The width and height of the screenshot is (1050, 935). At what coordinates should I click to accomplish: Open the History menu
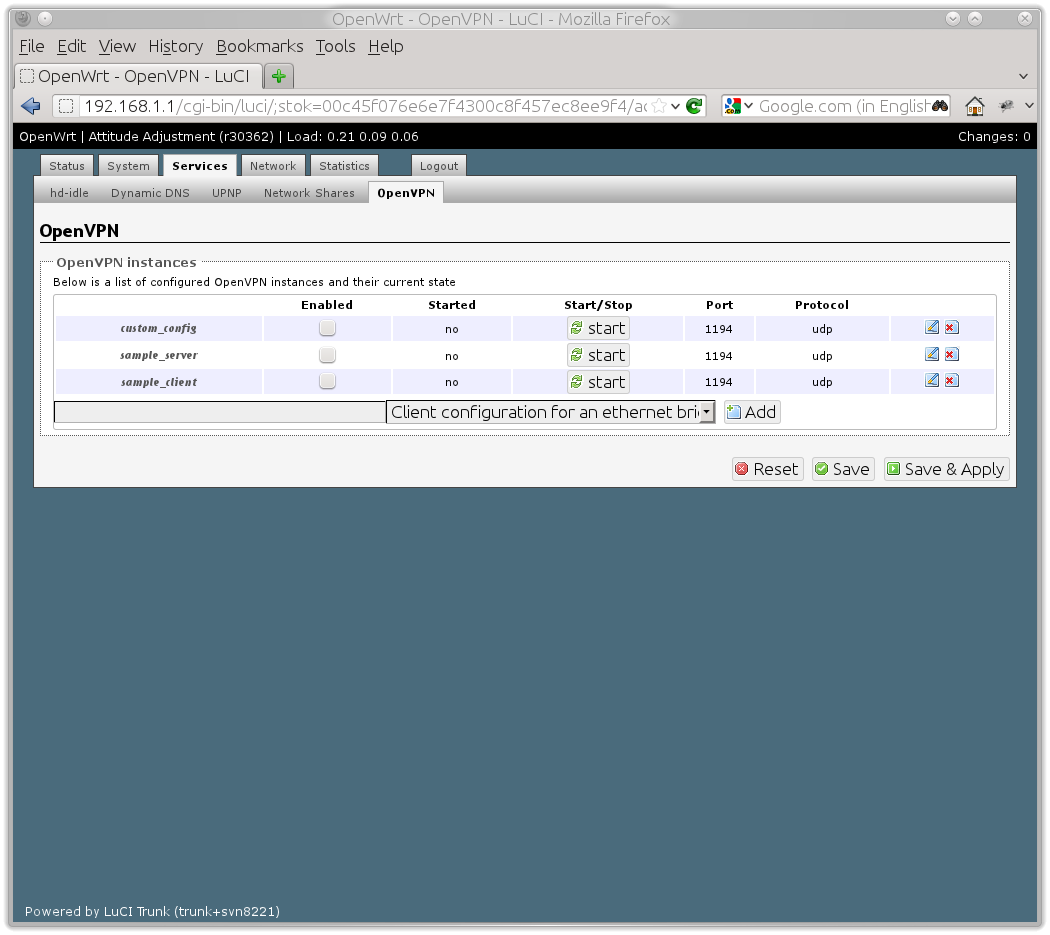point(175,46)
